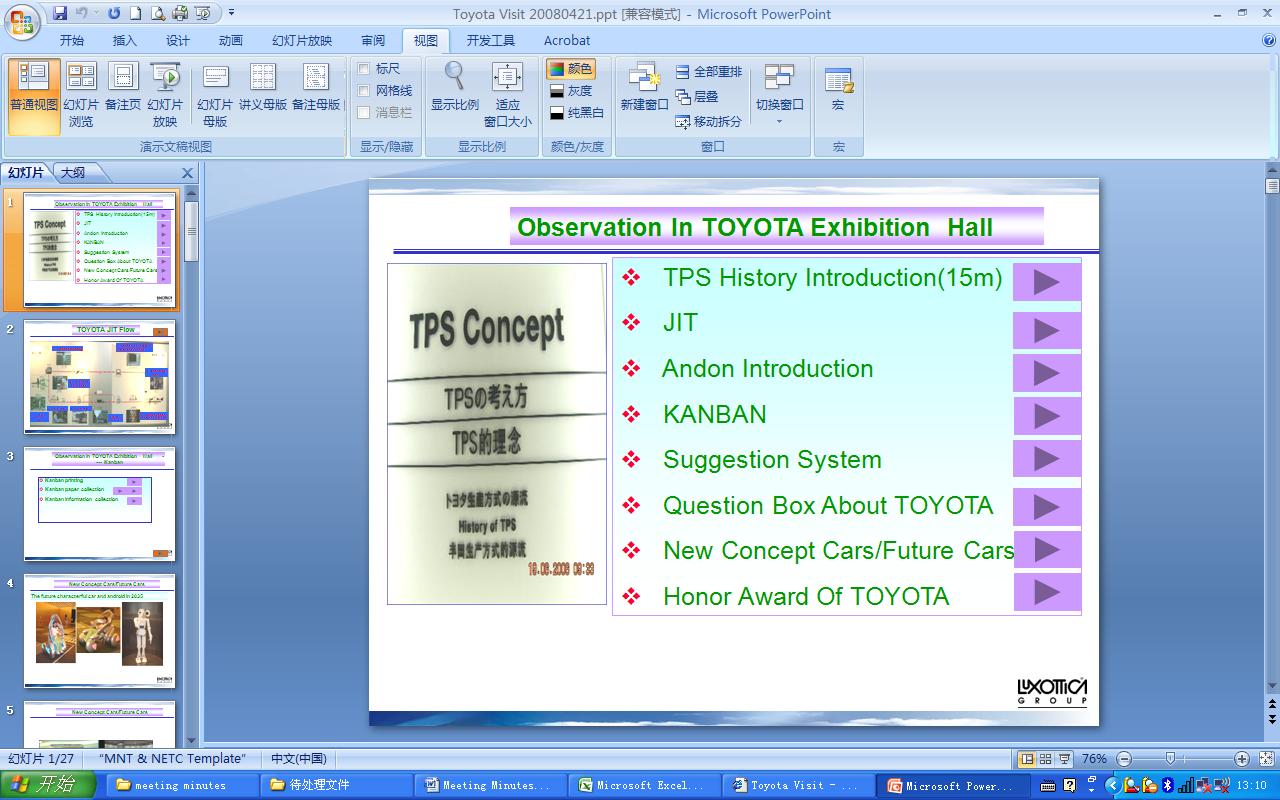The image size is (1280, 800).
Task: Click slide show icon in status bar
Action: [1064, 759]
